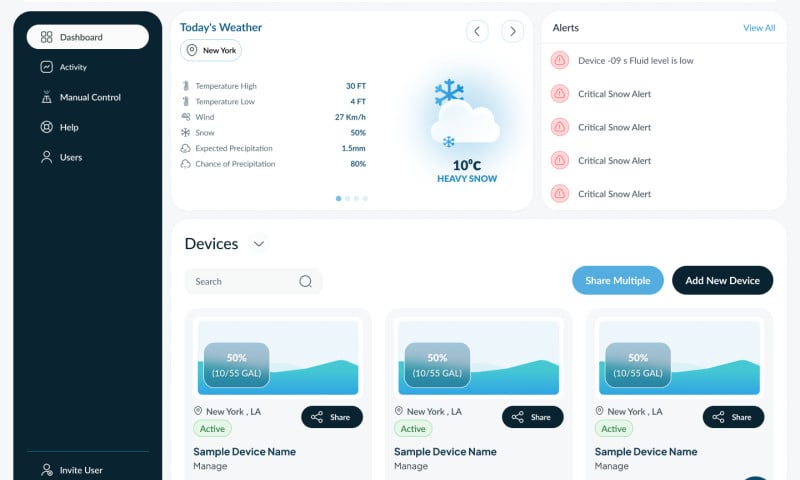Click the Wind icon in weather list
This screenshot has width=800, height=480.
tap(185, 117)
